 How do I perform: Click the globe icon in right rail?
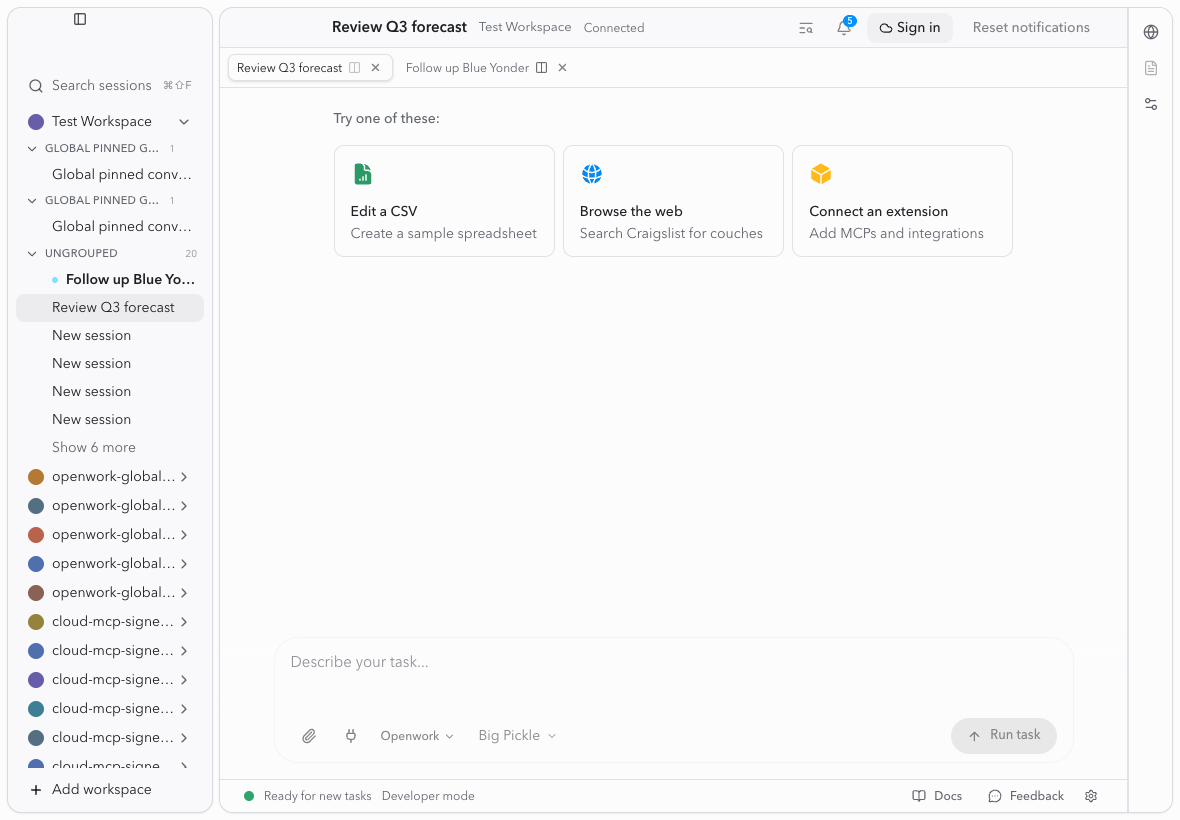click(1151, 32)
